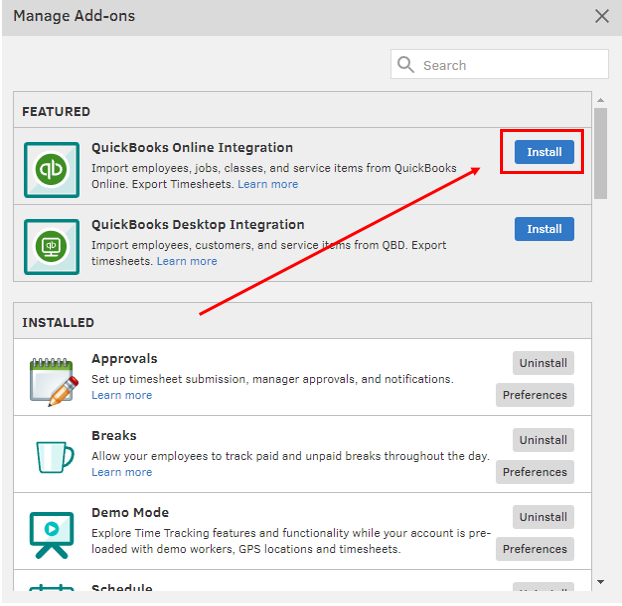Image resolution: width=622 pixels, height=606 pixels.
Task: Install QuickBooks Desktop Integration
Action: click(544, 229)
